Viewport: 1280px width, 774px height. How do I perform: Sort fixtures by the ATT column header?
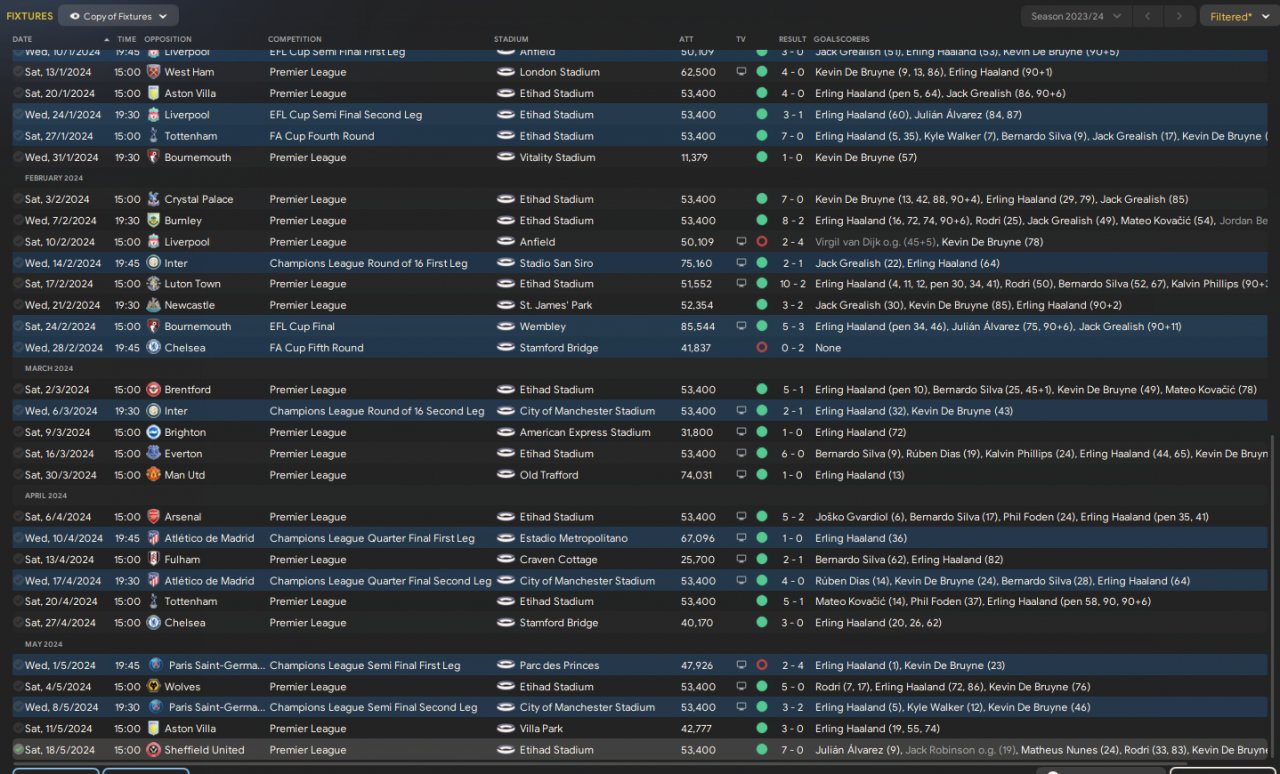[686, 39]
